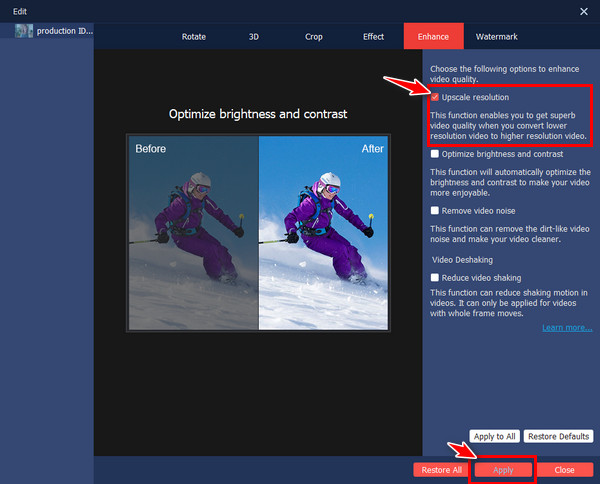Open the Rotate tab
The width and height of the screenshot is (600, 484).
194,37
